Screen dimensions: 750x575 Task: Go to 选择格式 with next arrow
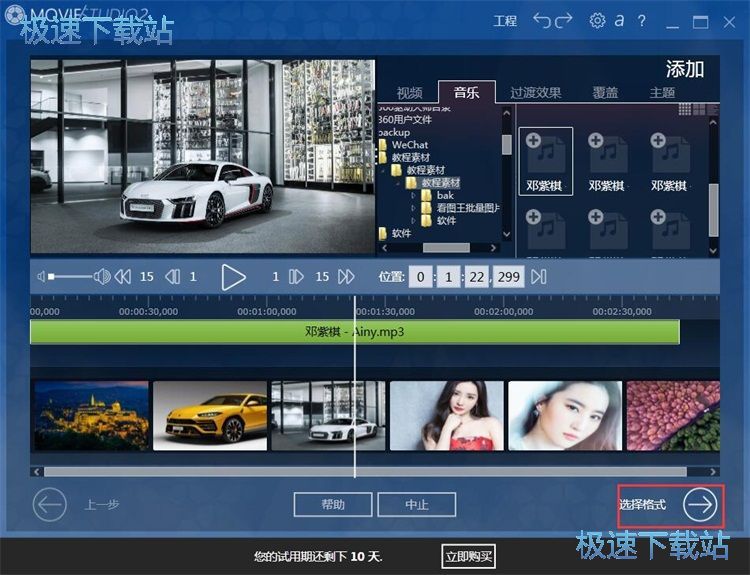(x=700, y=505)
